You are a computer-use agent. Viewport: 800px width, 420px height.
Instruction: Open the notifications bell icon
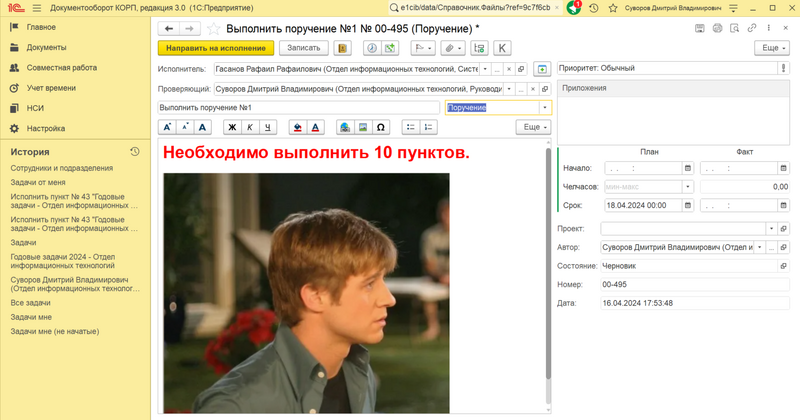[573, 8]
